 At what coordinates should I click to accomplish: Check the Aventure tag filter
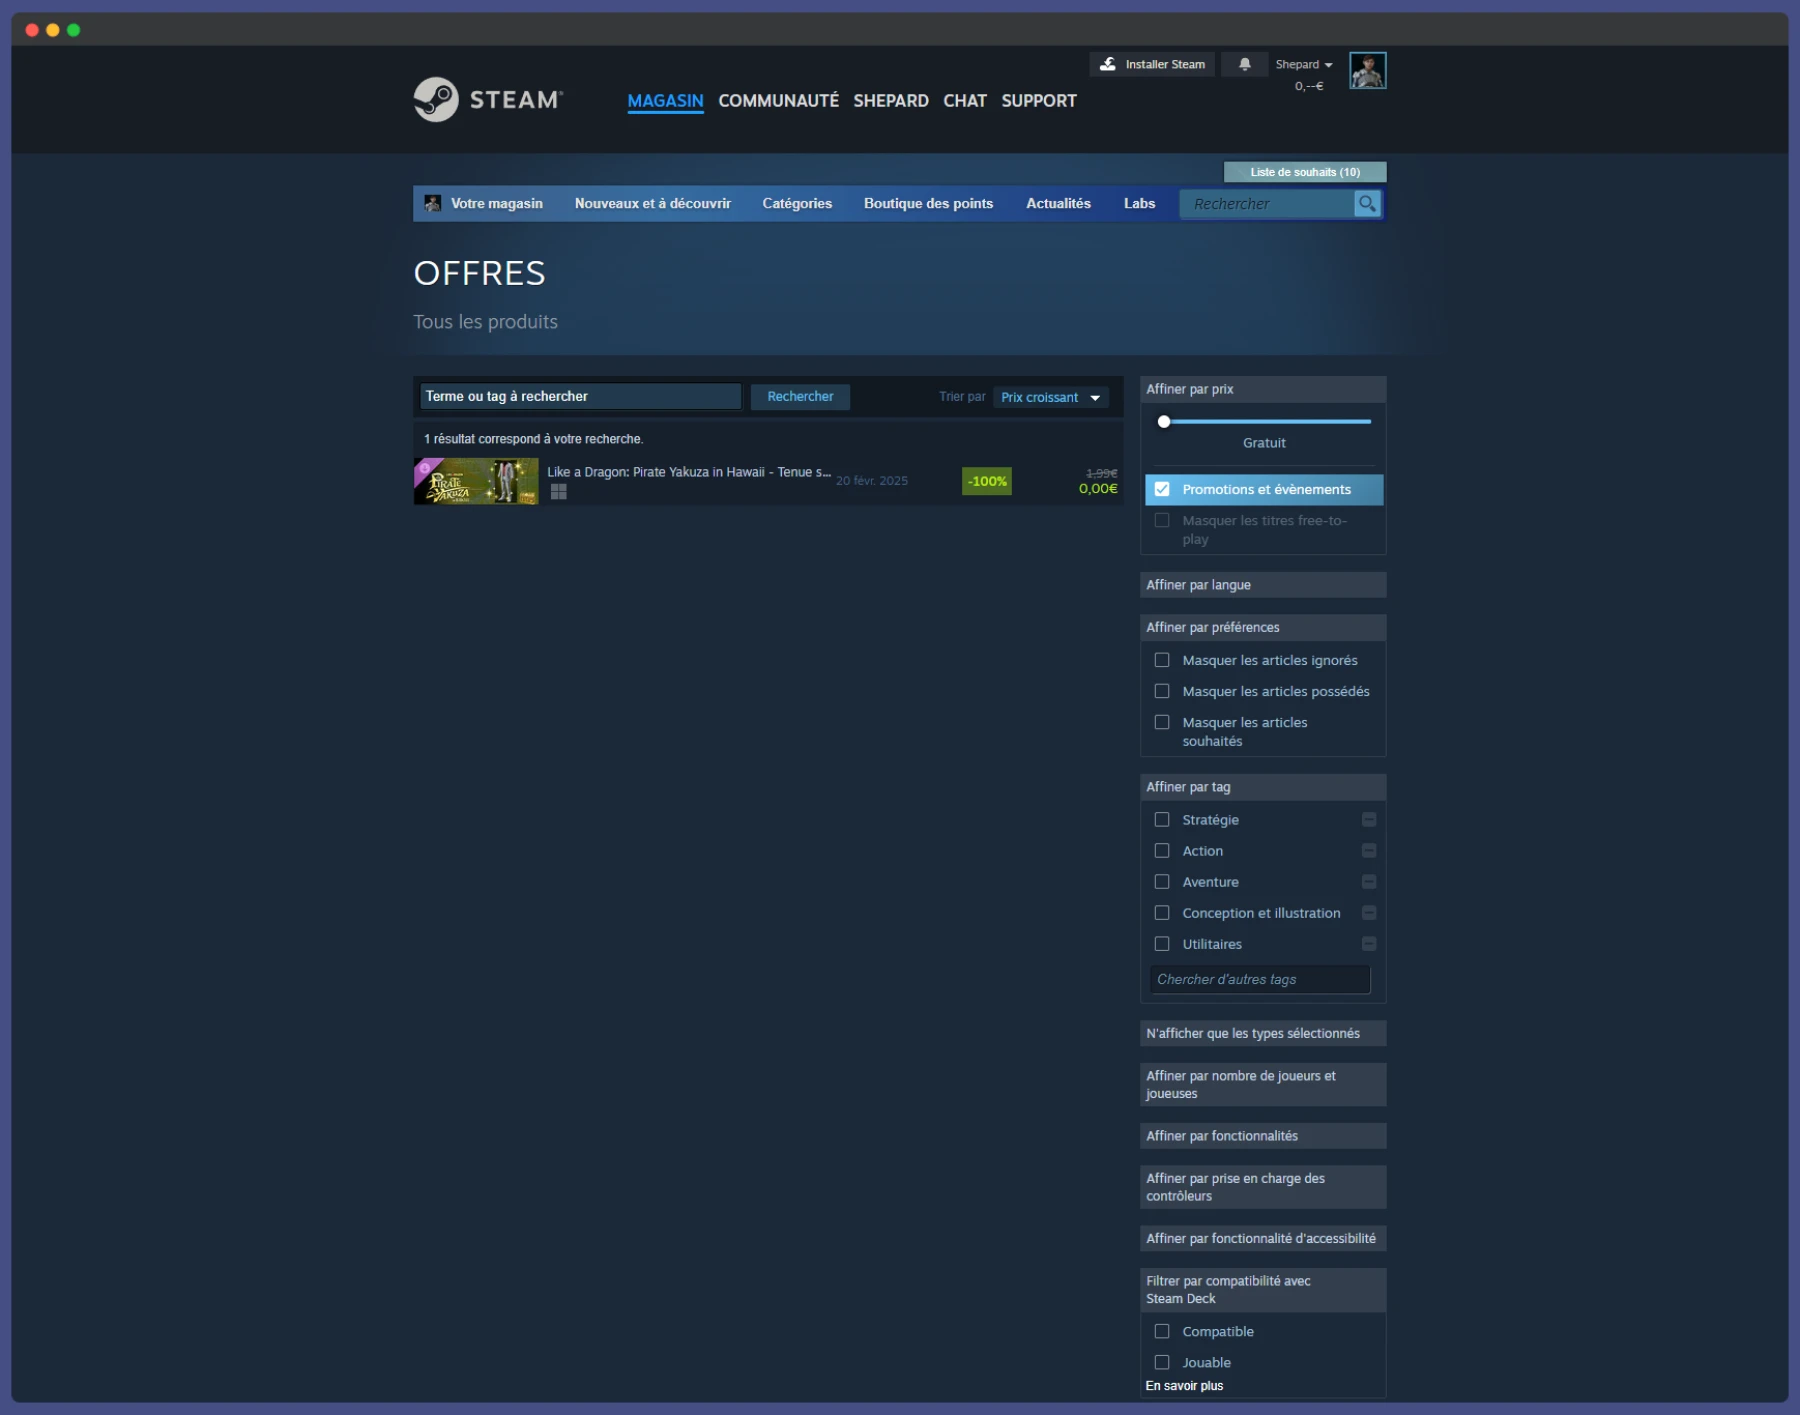[1162, 882]
